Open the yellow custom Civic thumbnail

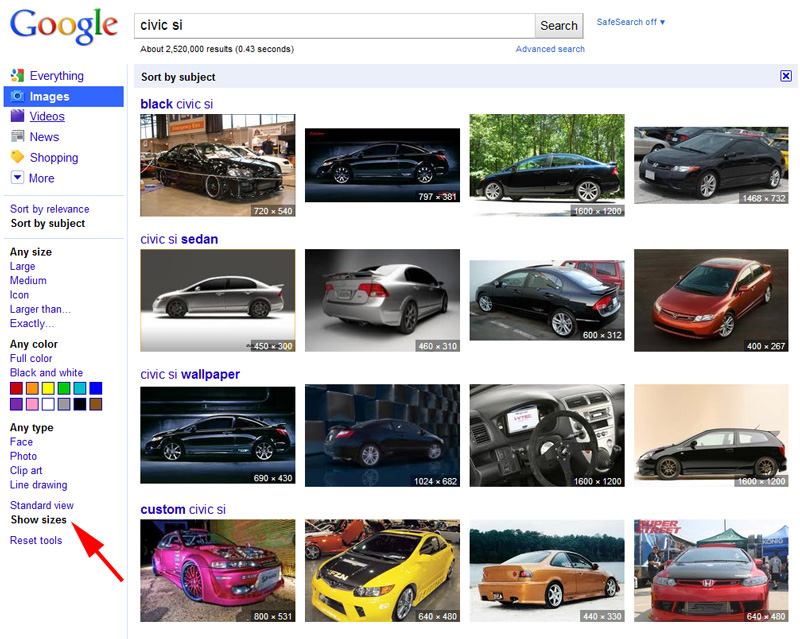tap(383, 571)
